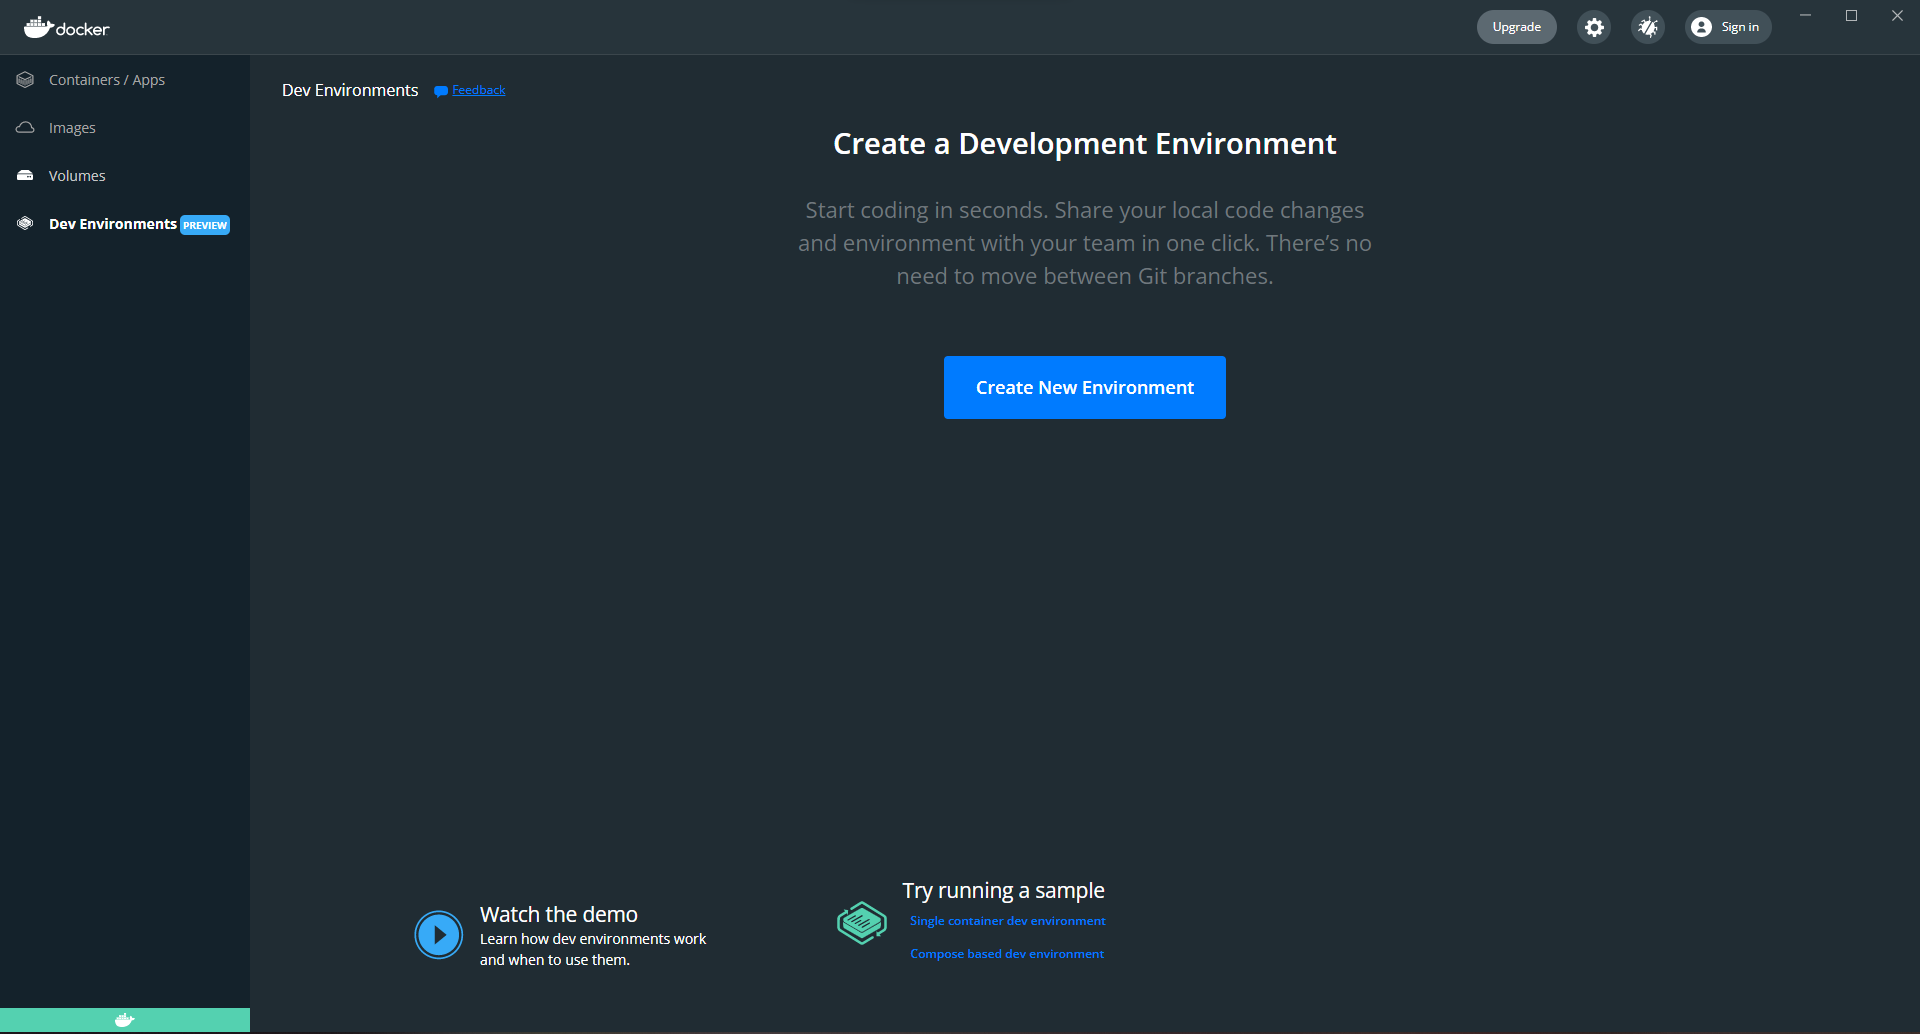Open Settings via the gear icon
The width and height of the screenshot is (1920, 1034).
pos(1594,27)
